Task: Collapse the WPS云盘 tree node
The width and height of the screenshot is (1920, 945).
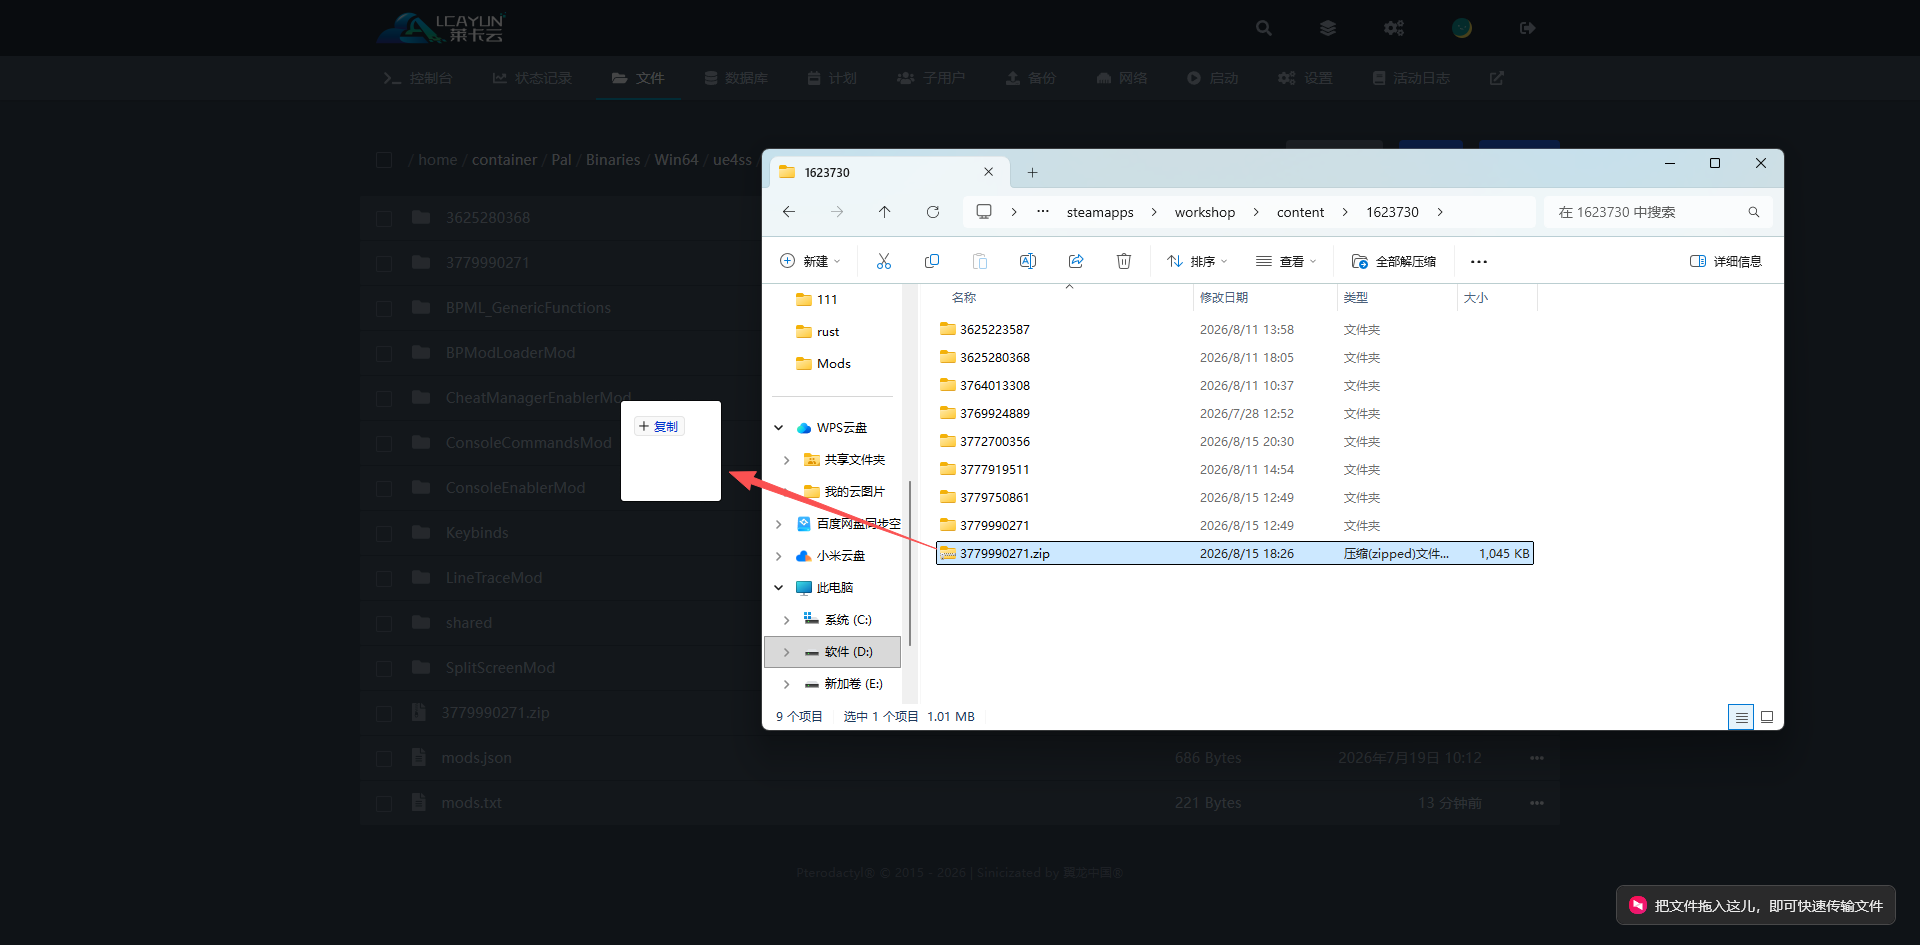Action: [x=779, y=428]
